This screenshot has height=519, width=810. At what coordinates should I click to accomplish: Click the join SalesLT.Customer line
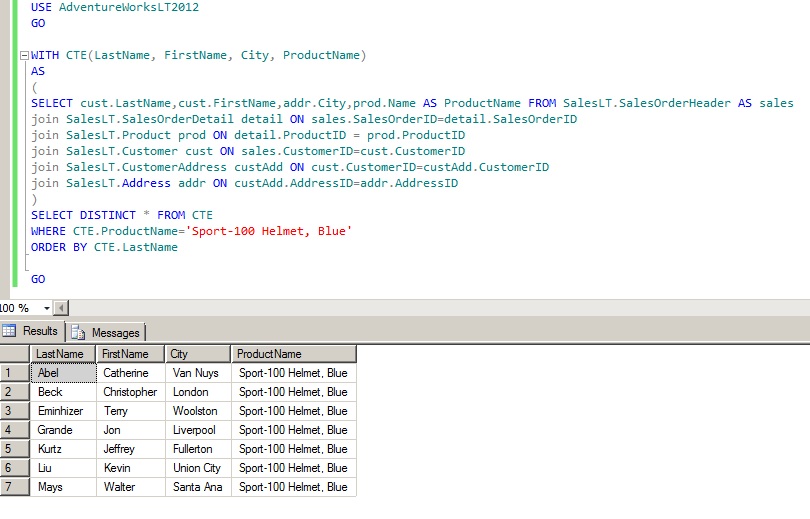click(248, 151)
